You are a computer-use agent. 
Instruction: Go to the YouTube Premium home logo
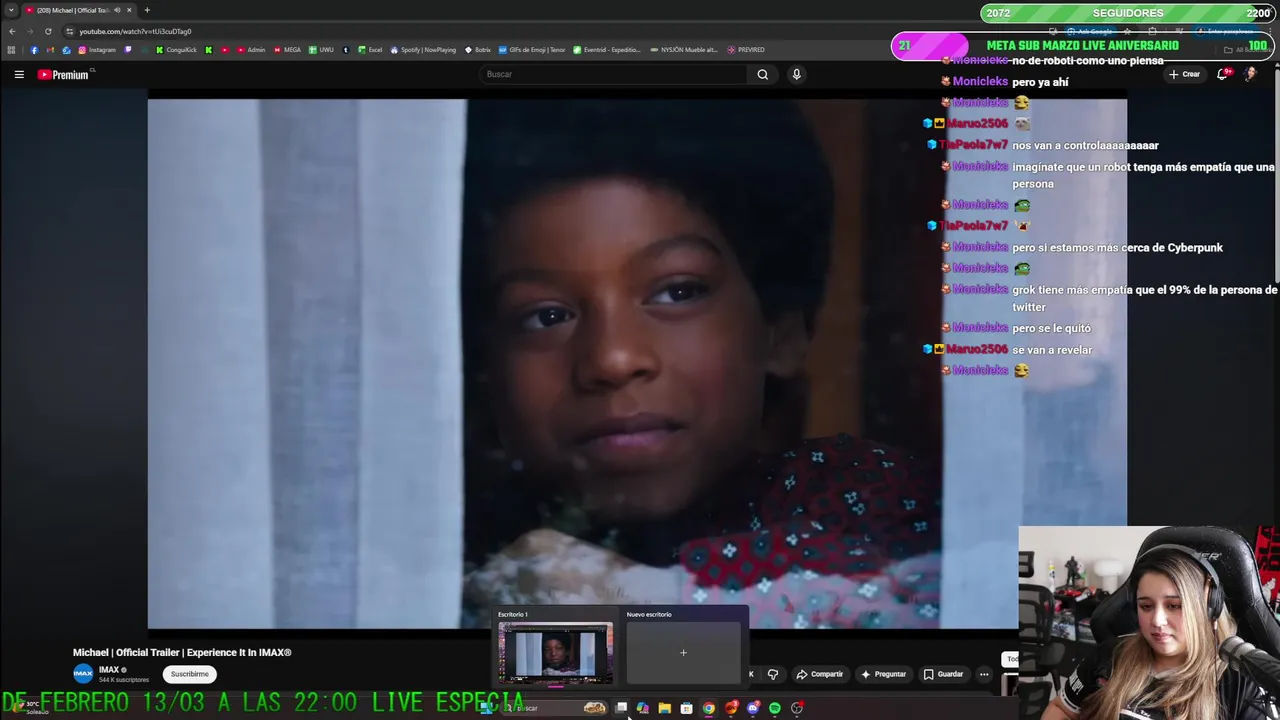[x=64, y=74]
